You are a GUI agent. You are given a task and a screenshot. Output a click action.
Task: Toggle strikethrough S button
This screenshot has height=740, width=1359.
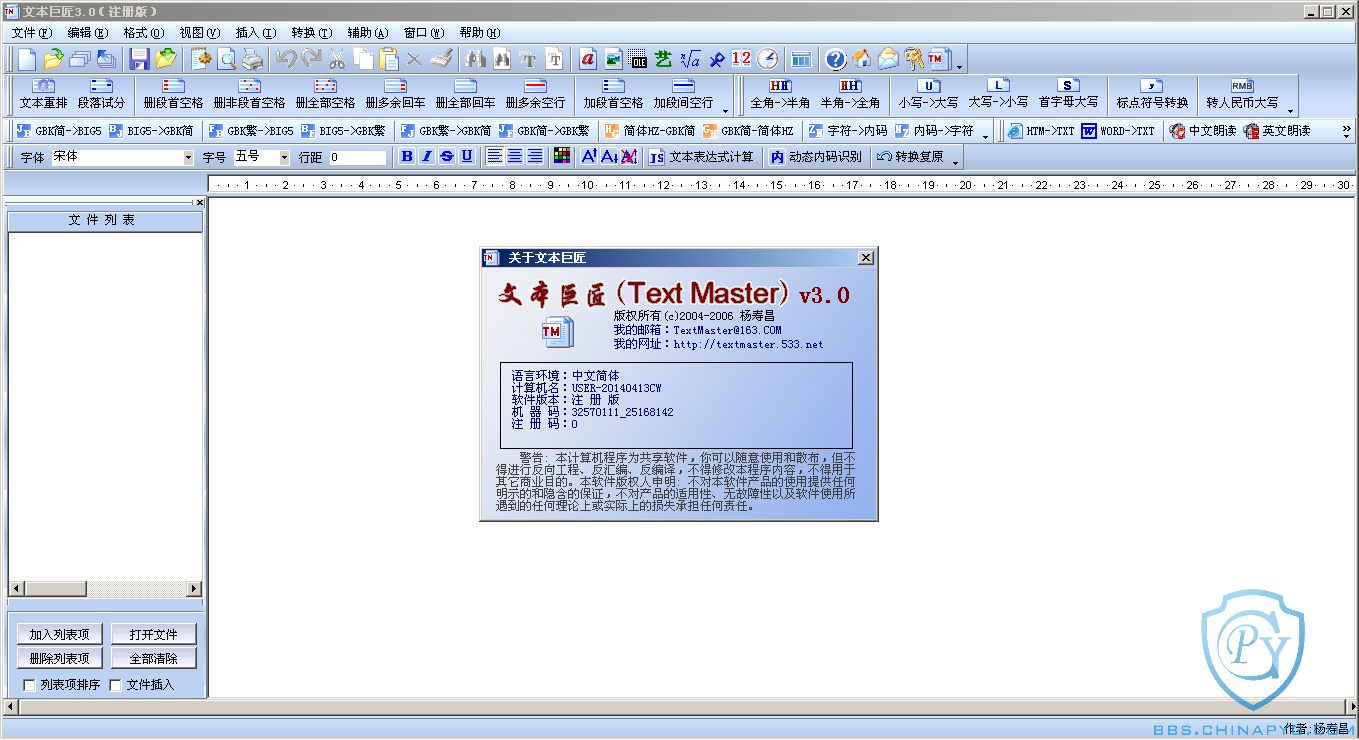pos(447,156)
